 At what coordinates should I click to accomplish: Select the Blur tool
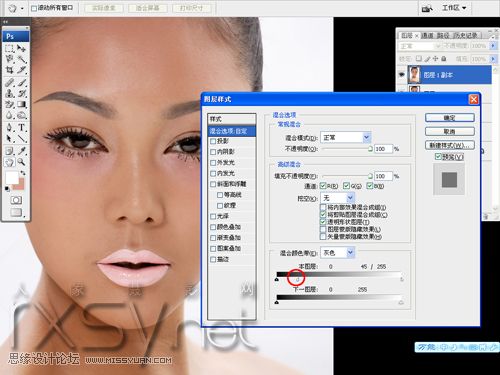9,115
